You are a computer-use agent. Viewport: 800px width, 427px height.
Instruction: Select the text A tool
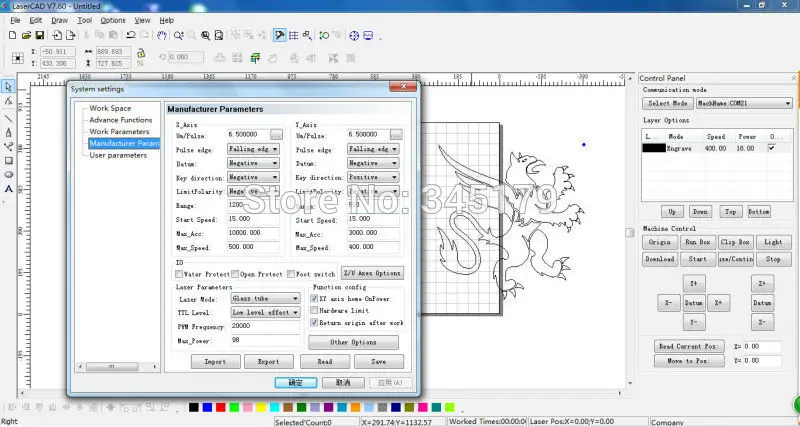click(8, 189)
